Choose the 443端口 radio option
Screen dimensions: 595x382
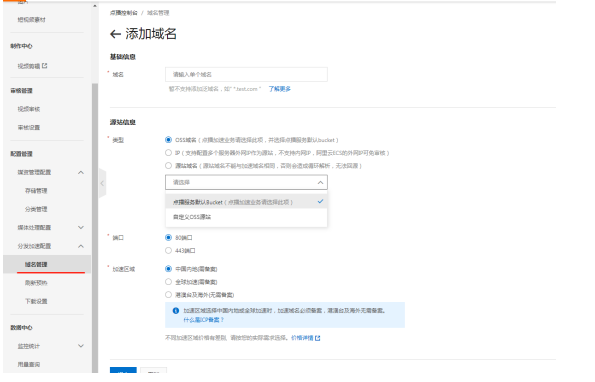click(168, 251)
